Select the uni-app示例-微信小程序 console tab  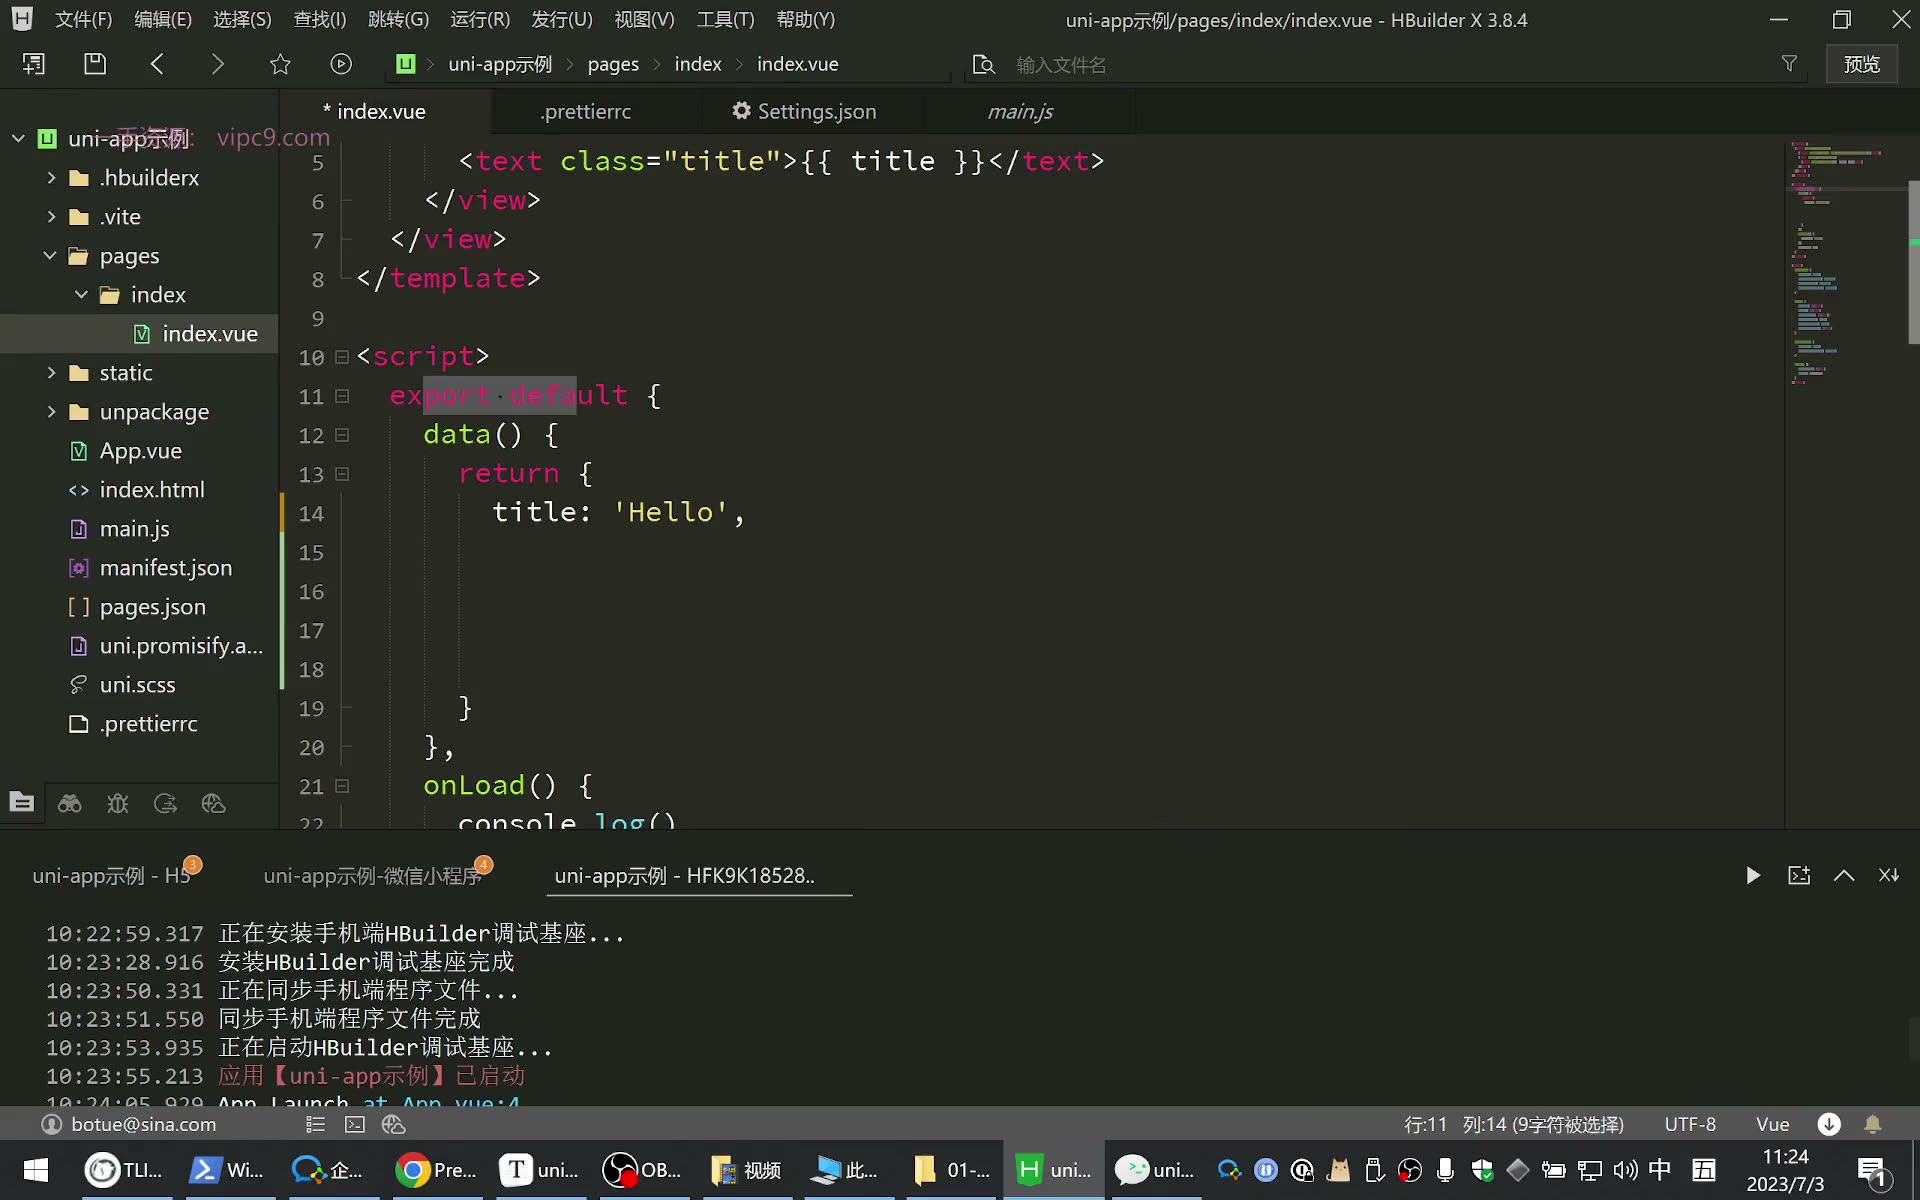pyautogui.click(x=372, y=876)
